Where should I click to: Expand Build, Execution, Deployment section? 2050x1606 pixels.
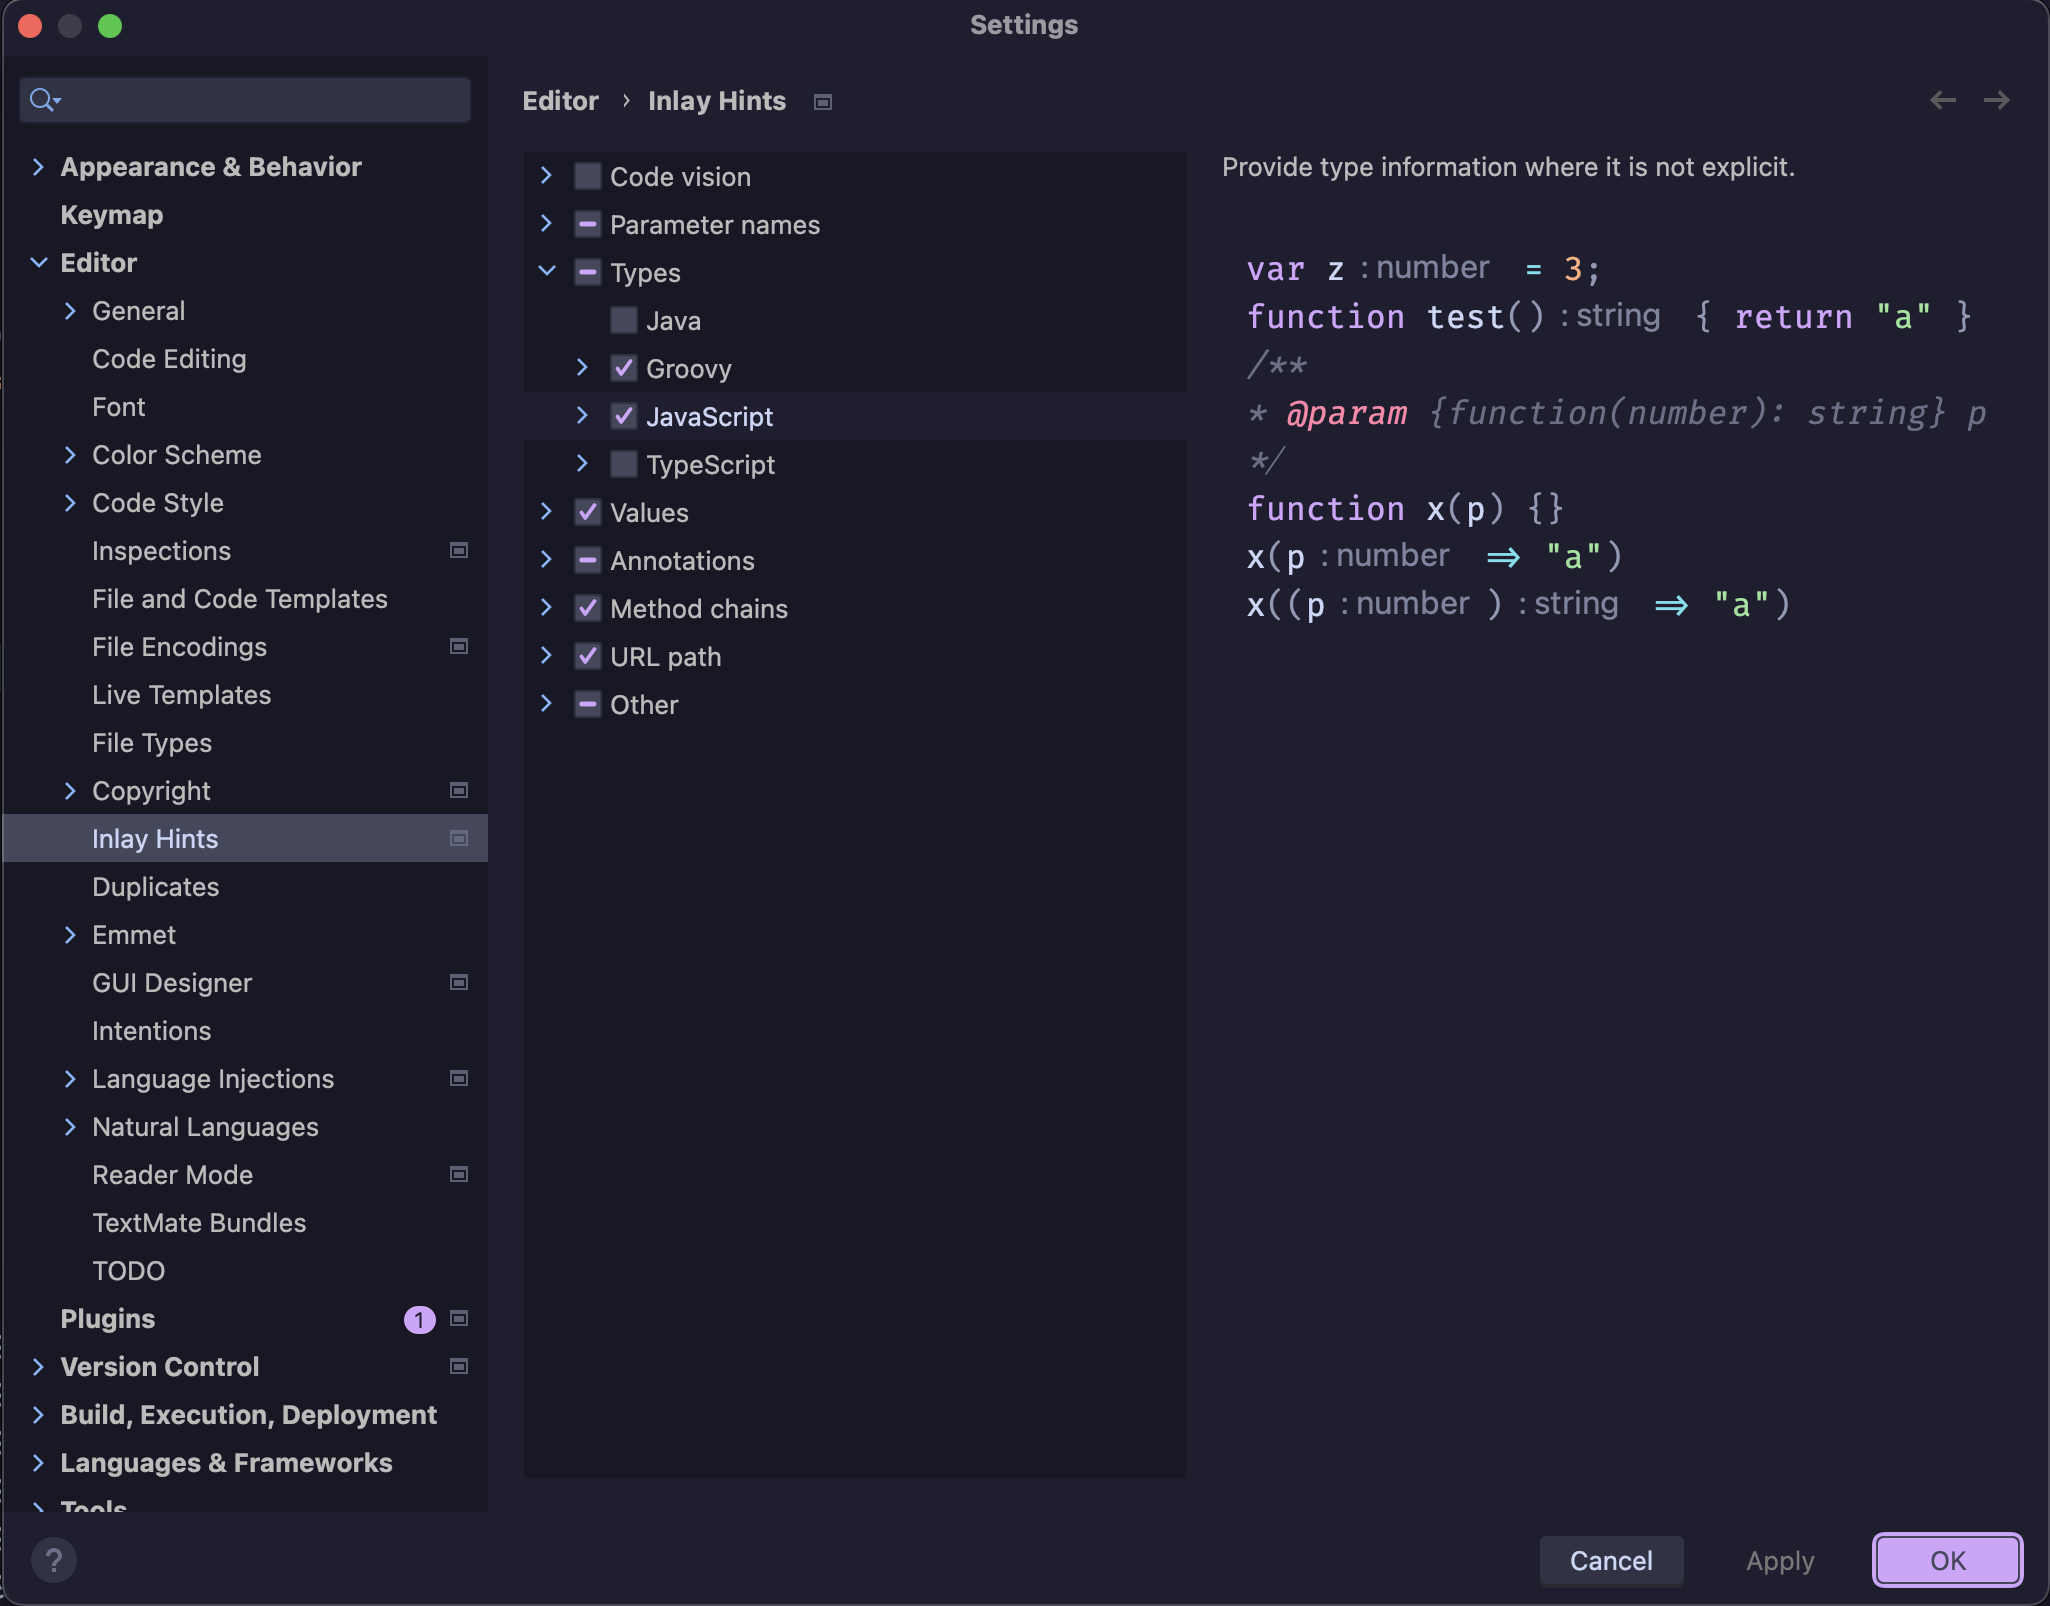[38, 1415]
